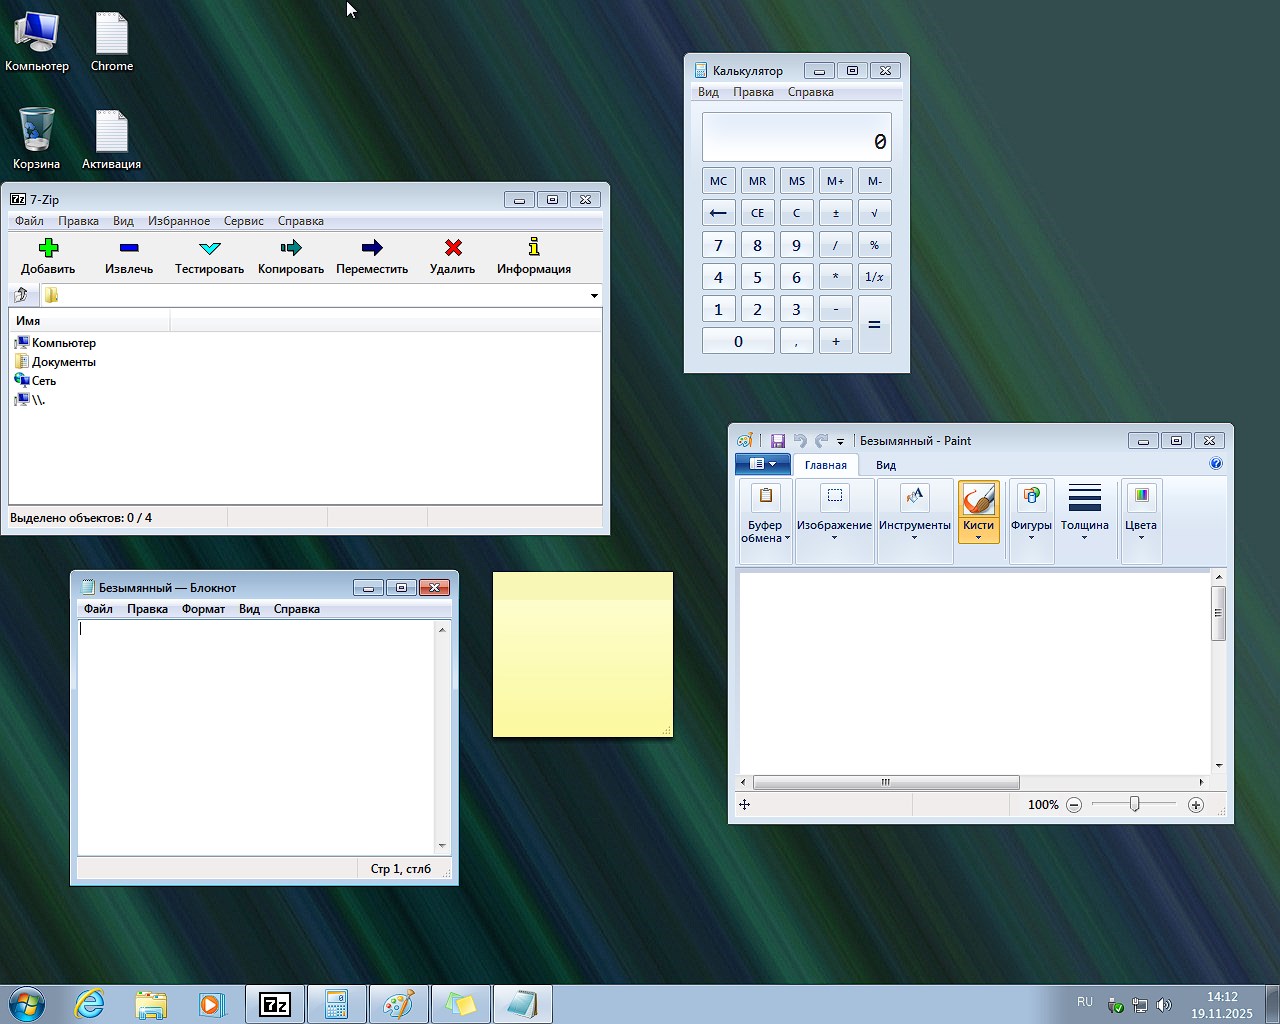Viewport: 1280px width, 1024px height.
Task: Click Добавить (Add) in the 7-Zip toolbar
Action: coord(47,256)
